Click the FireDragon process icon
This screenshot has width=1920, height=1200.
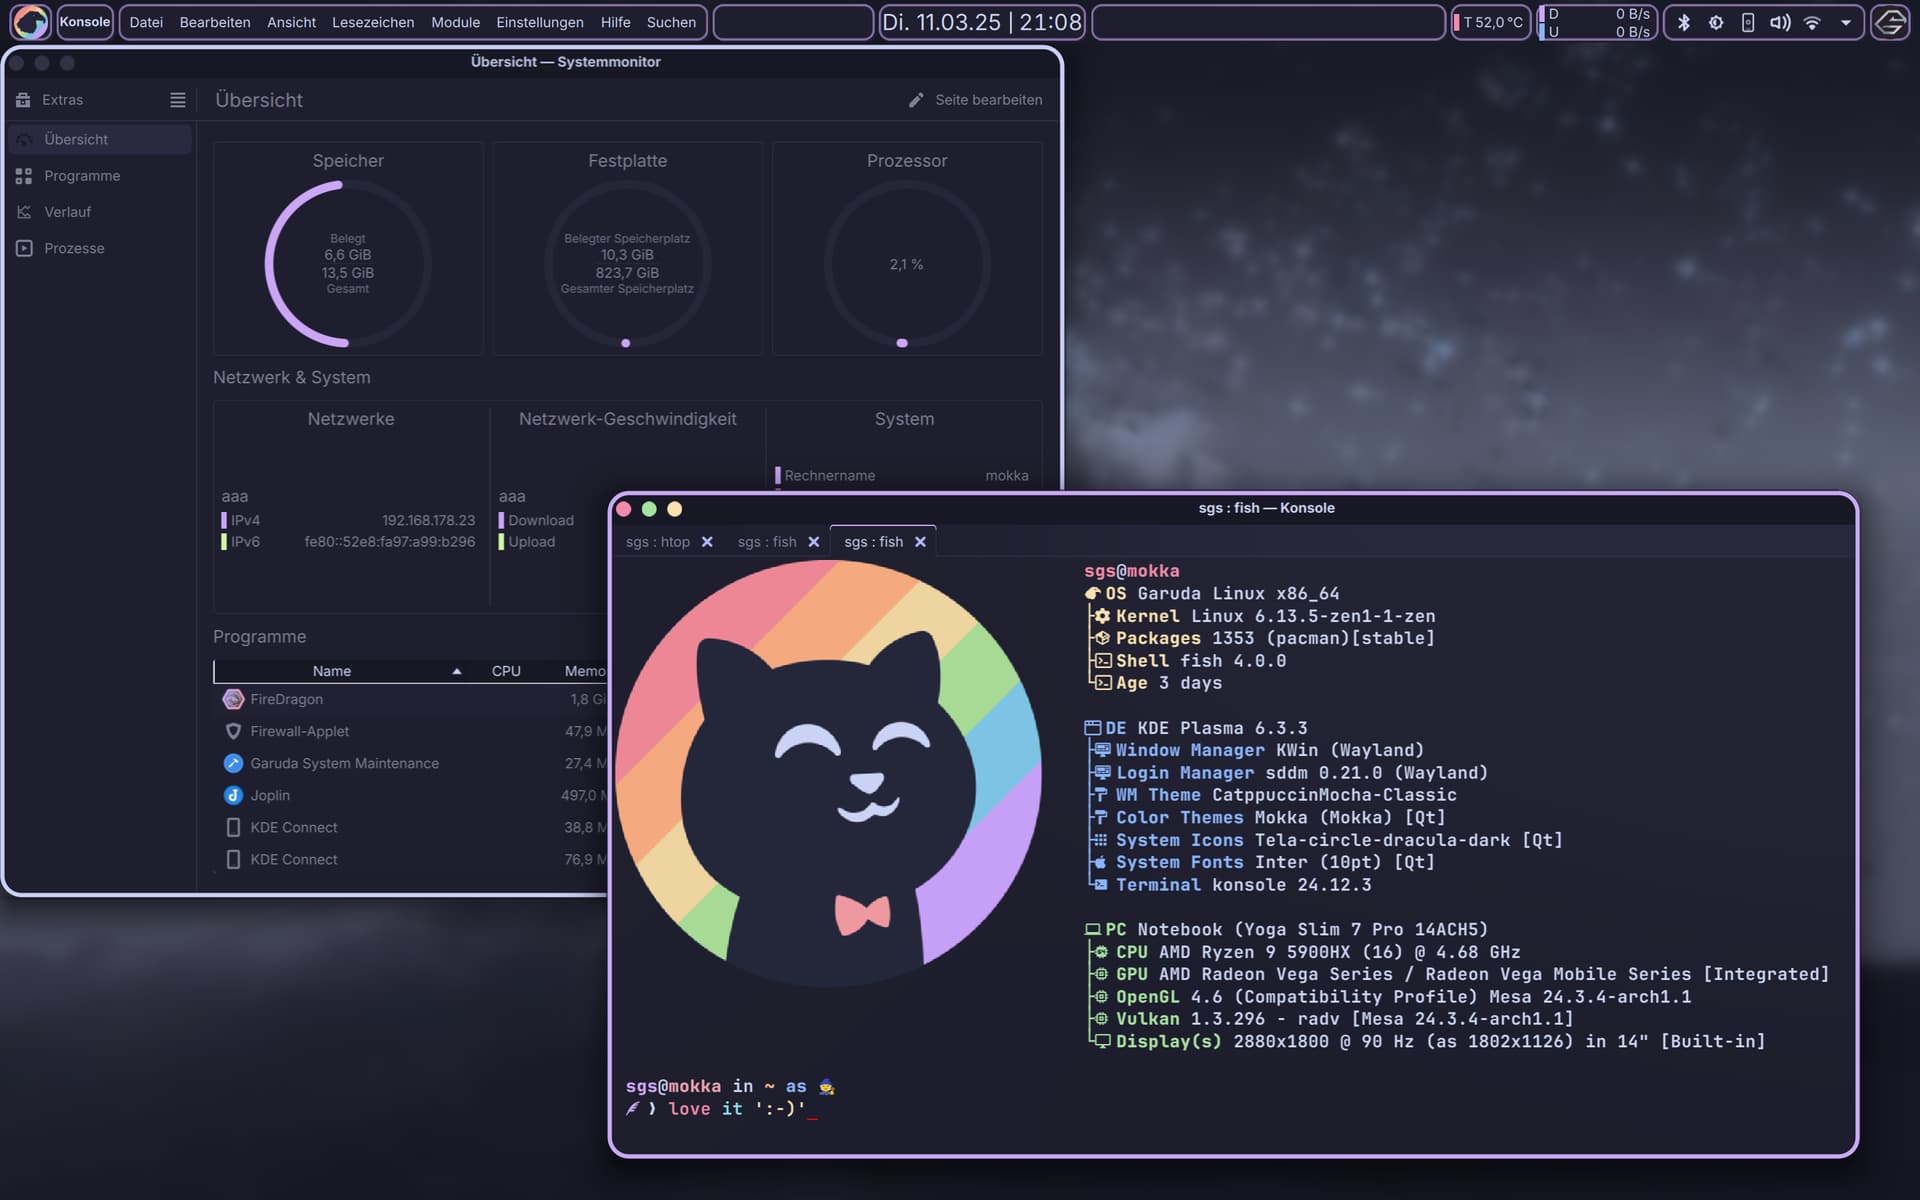[233, 699]
